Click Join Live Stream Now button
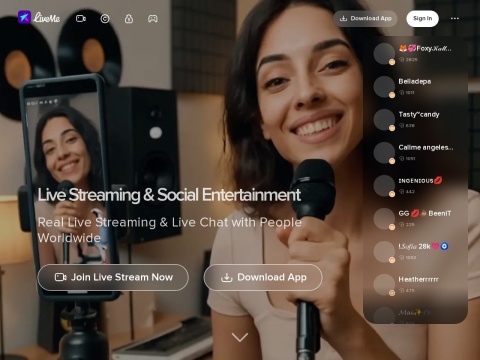The image size is (480, 360). [113, 277]
